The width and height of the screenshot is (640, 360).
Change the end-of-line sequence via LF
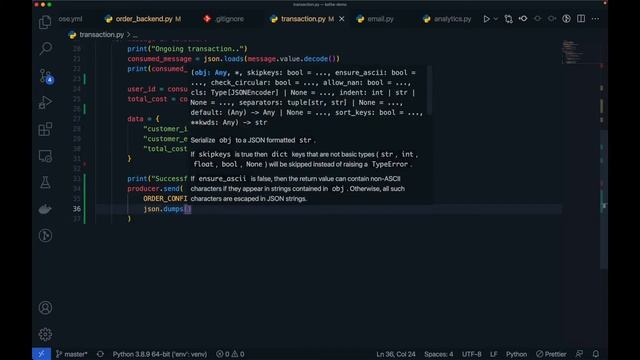point(493,354)
